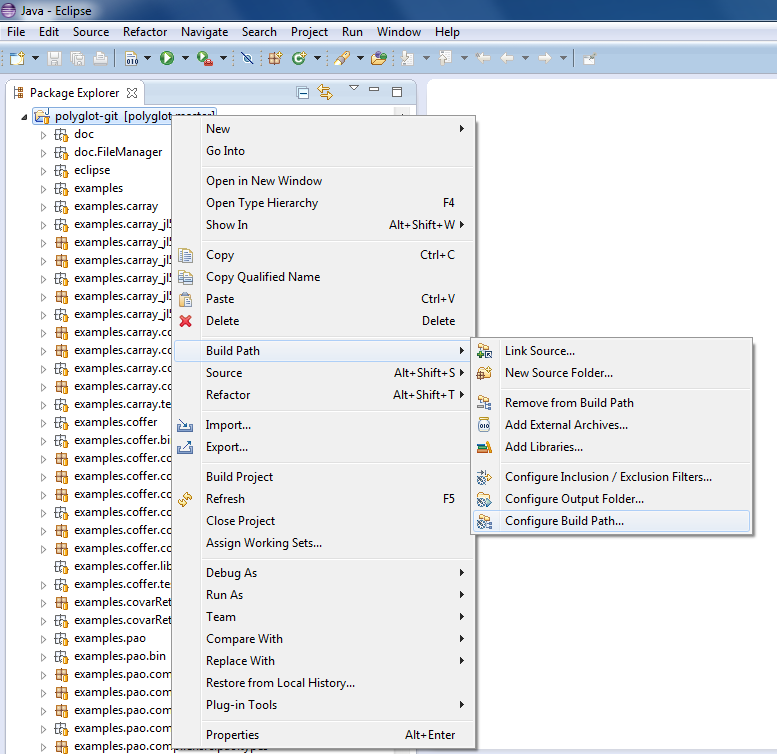The height and width of the screenshot is (754, 777).
Task: Open the Refactor menu in menu bar
Action: tap(145, 32)
